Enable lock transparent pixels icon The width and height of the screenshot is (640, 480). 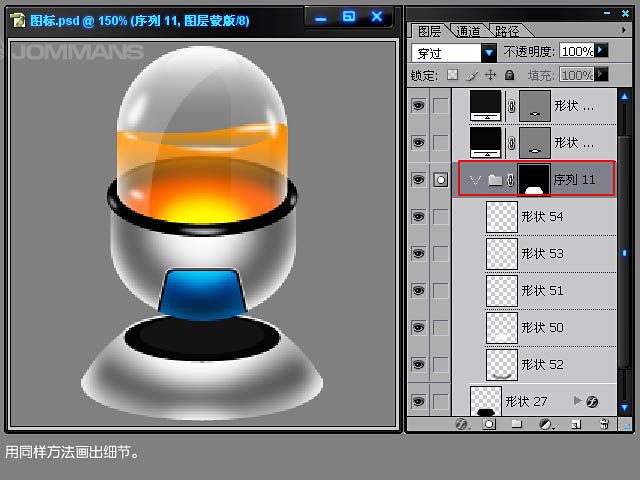click(452, 75)
